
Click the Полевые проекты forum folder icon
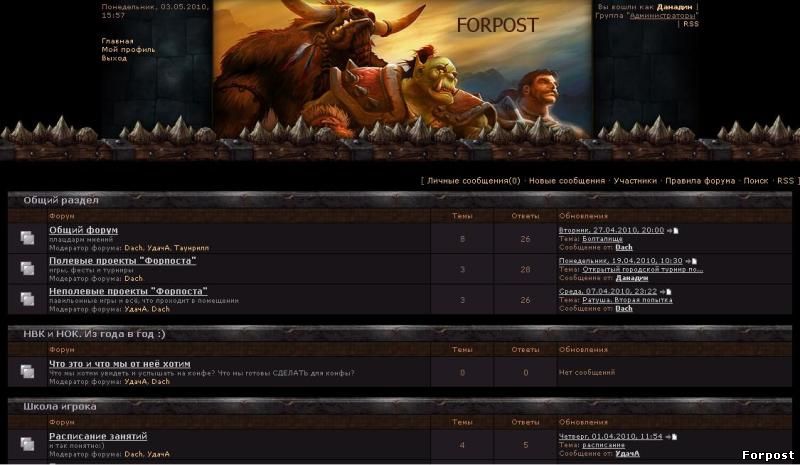28,268
